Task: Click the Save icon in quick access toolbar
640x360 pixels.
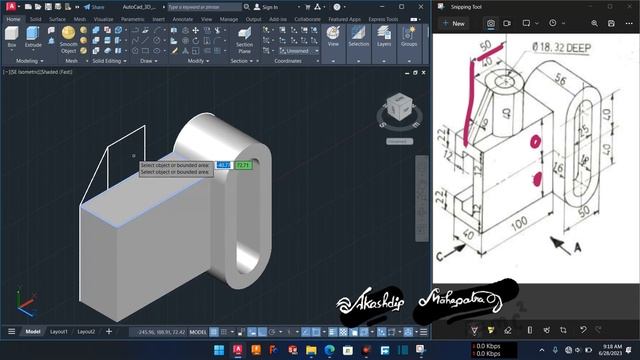Action: coord(48,7)
